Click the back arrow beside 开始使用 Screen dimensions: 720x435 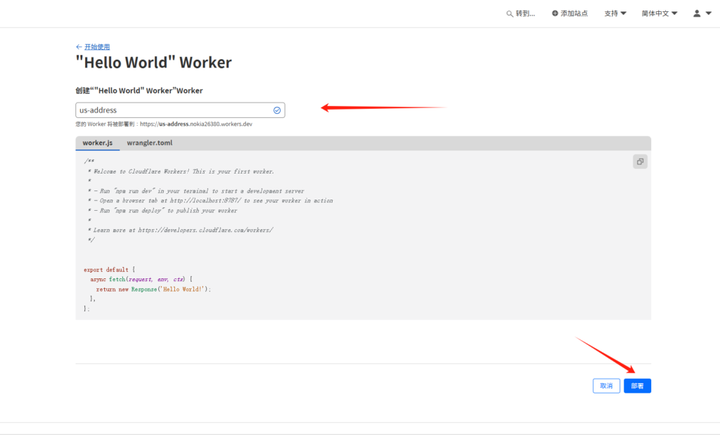point(79,47)
